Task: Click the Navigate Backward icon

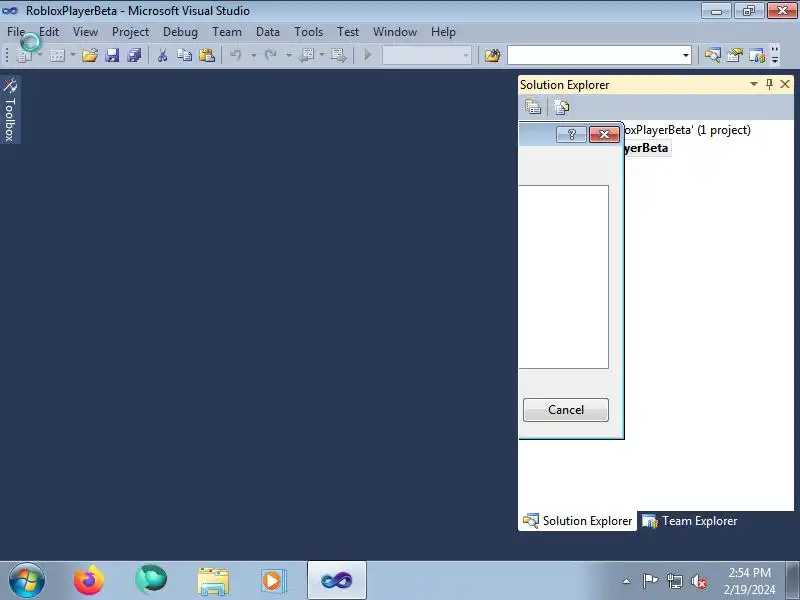Action: click(x=307, y=55)
